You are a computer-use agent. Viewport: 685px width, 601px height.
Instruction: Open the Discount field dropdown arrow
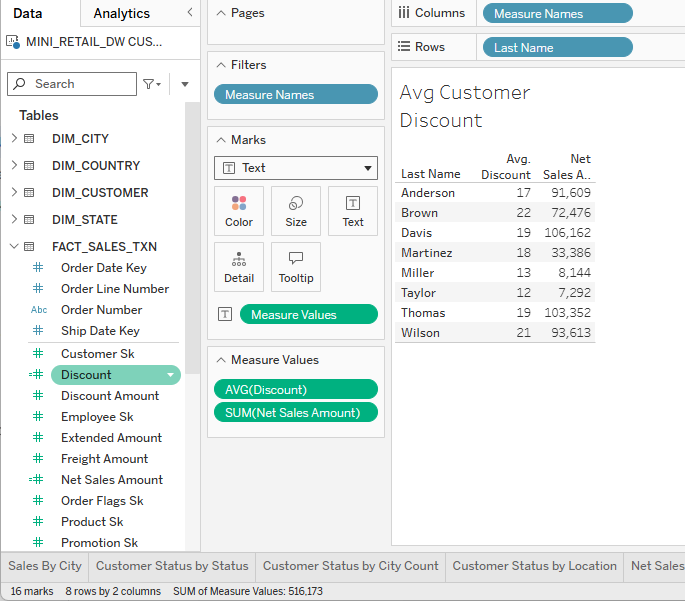point(171,375)
